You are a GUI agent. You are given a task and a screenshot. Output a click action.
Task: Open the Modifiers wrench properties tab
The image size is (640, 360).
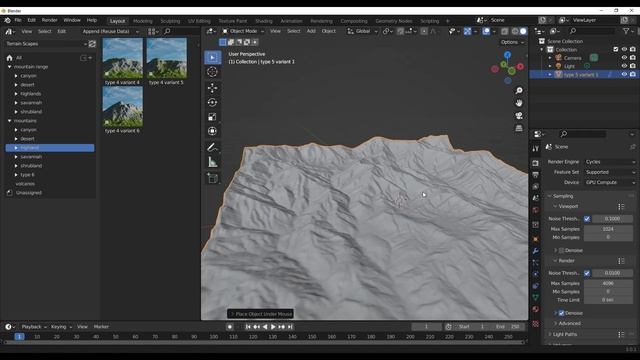536,251
